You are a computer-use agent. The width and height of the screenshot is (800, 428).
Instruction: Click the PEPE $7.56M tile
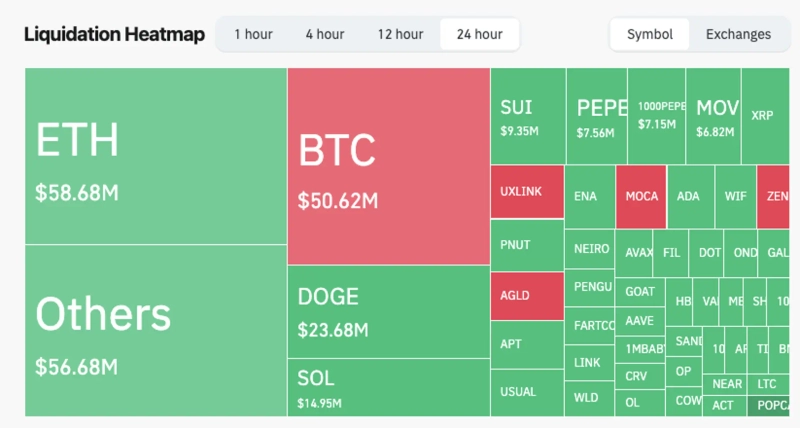pos(597,116)
